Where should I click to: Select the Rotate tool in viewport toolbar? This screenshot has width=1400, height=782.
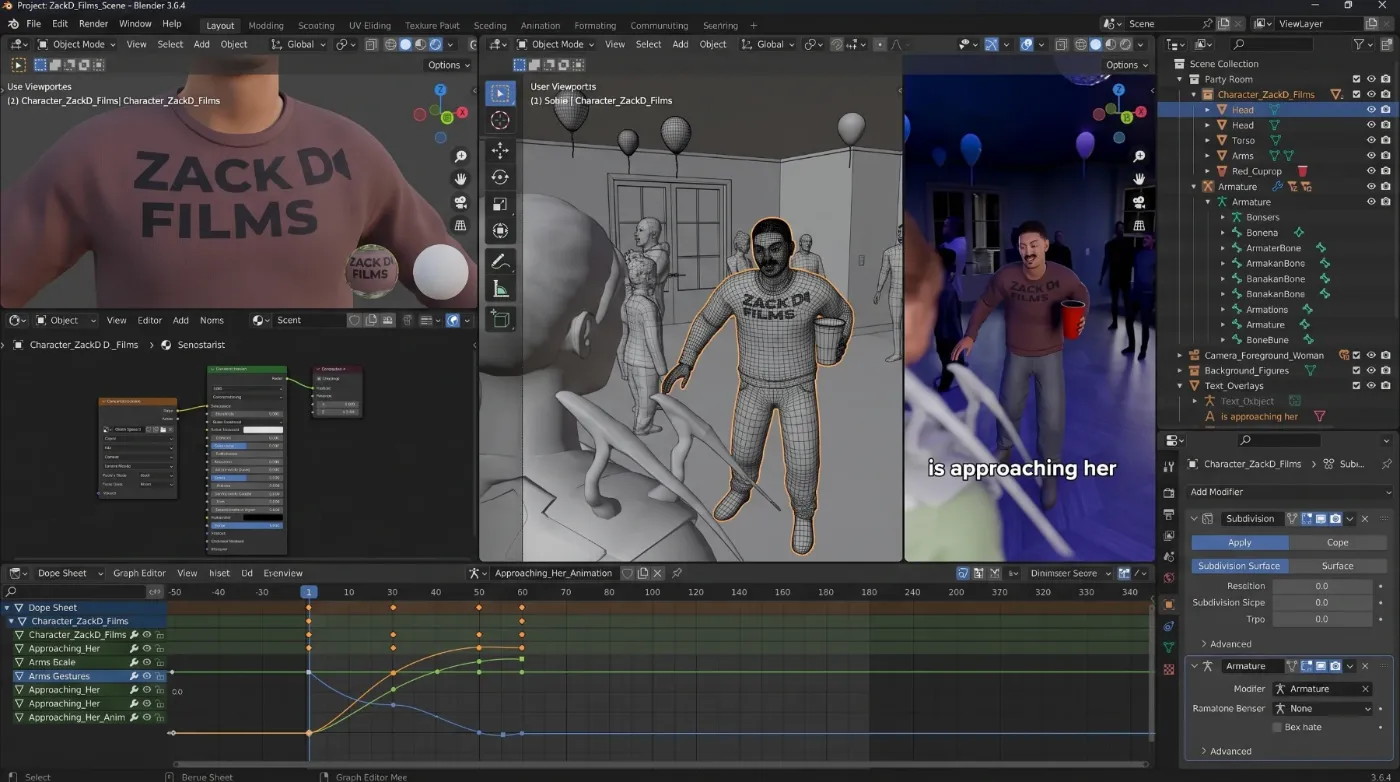coord(501,177)
